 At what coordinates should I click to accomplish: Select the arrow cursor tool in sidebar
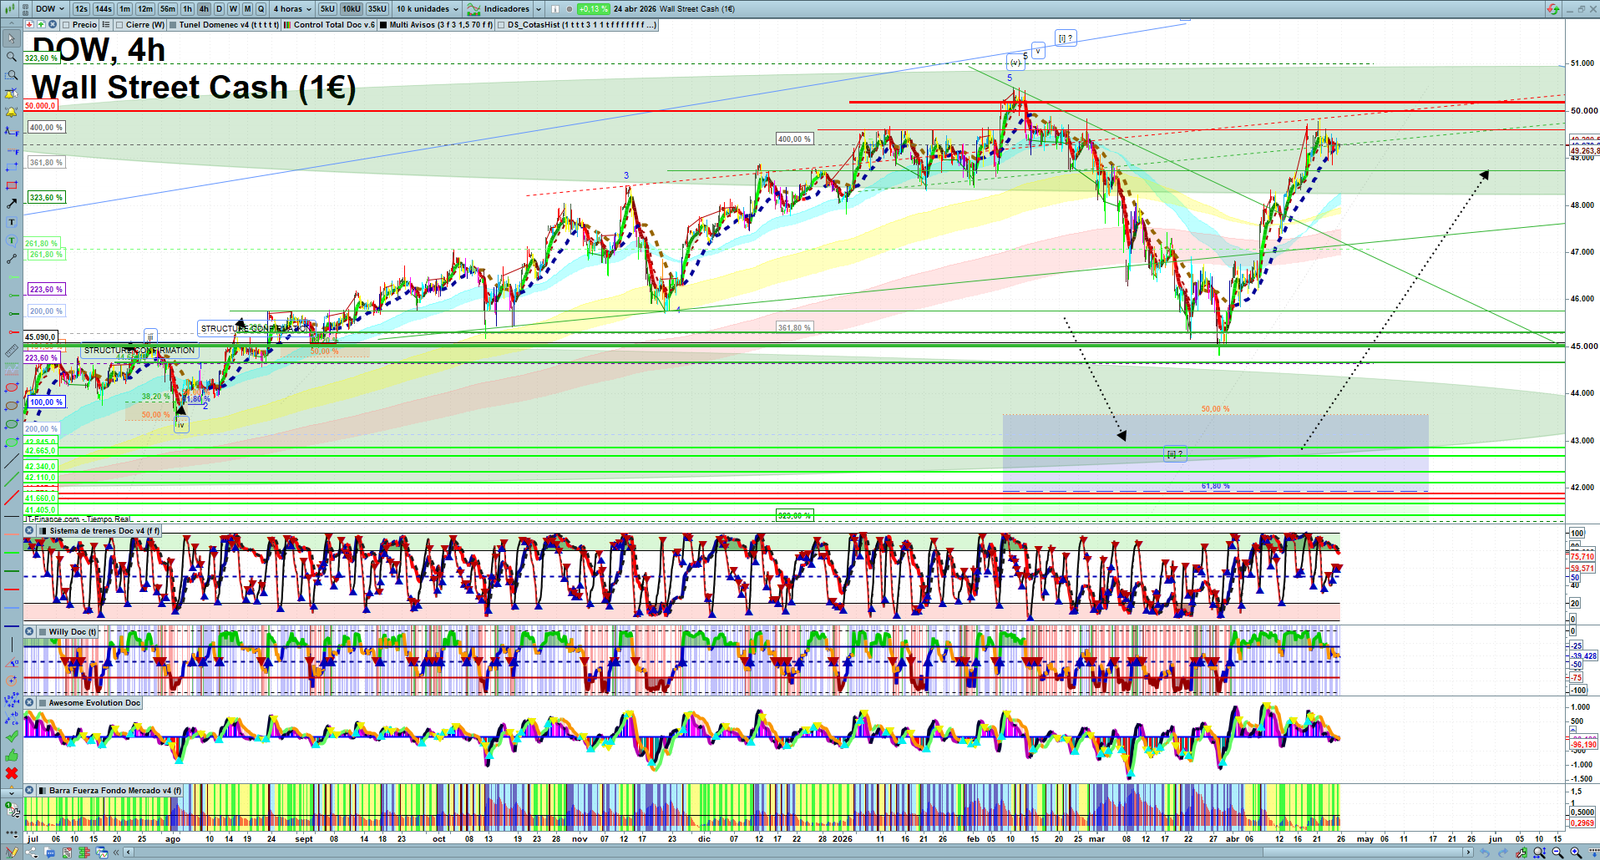tap(11, 39)
